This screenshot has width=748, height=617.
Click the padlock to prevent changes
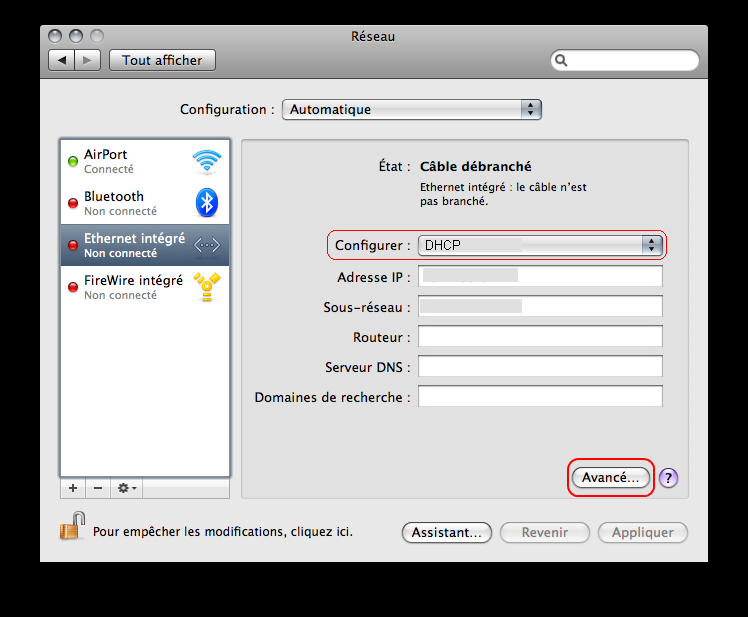[x=72, y=526]
